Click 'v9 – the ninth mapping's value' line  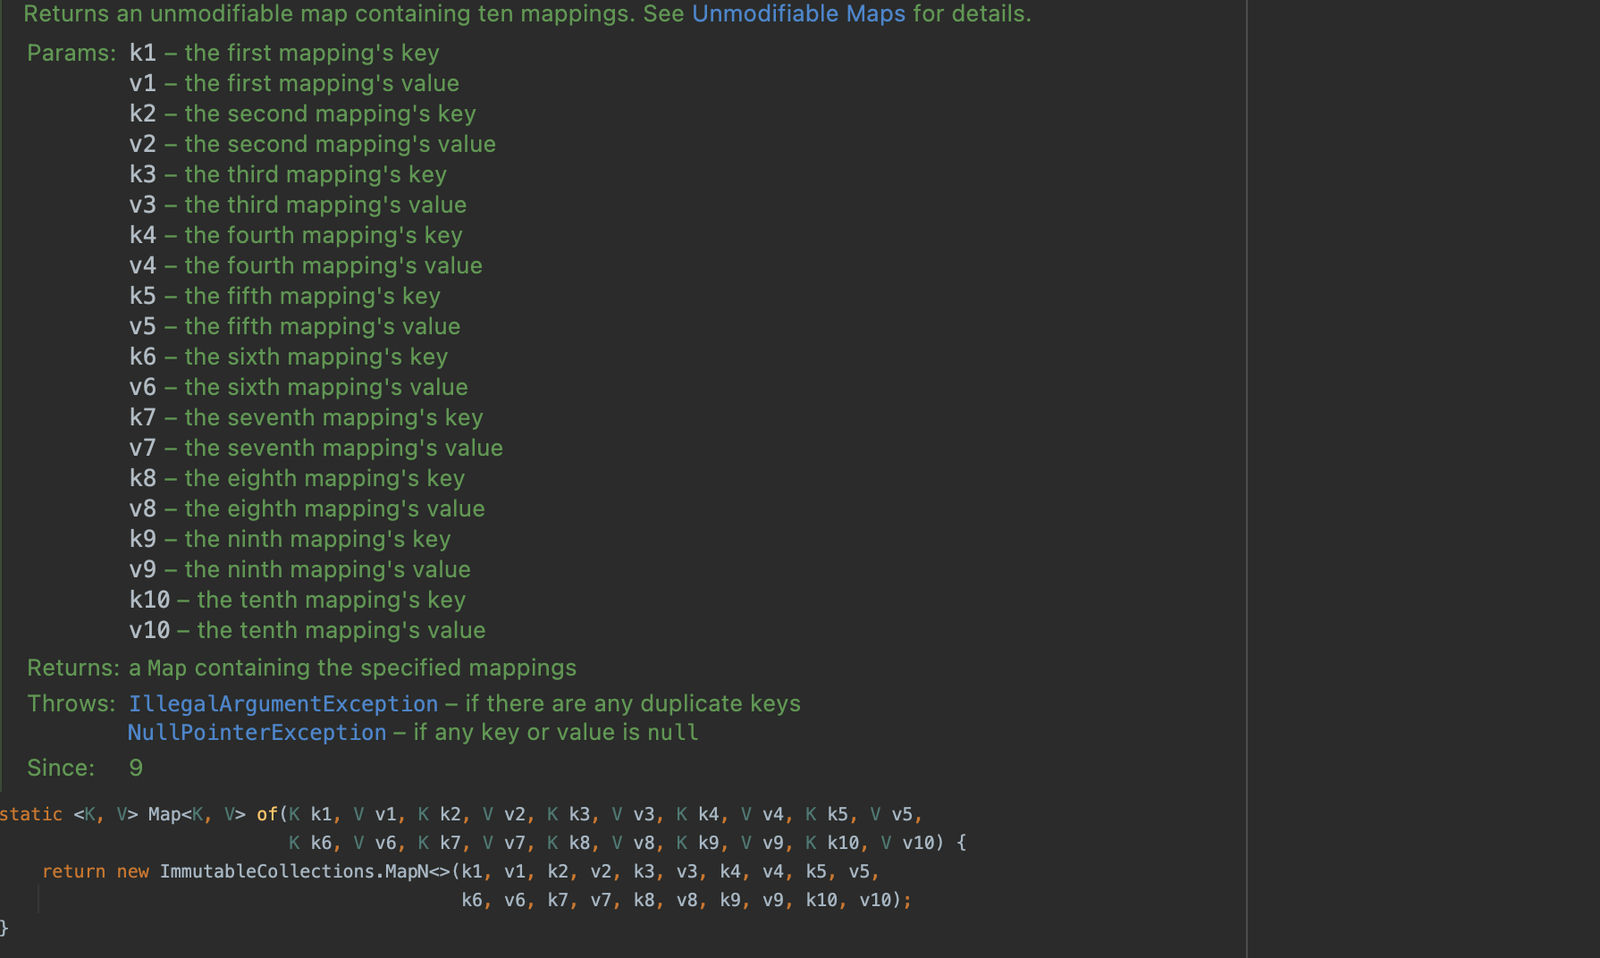300,570
